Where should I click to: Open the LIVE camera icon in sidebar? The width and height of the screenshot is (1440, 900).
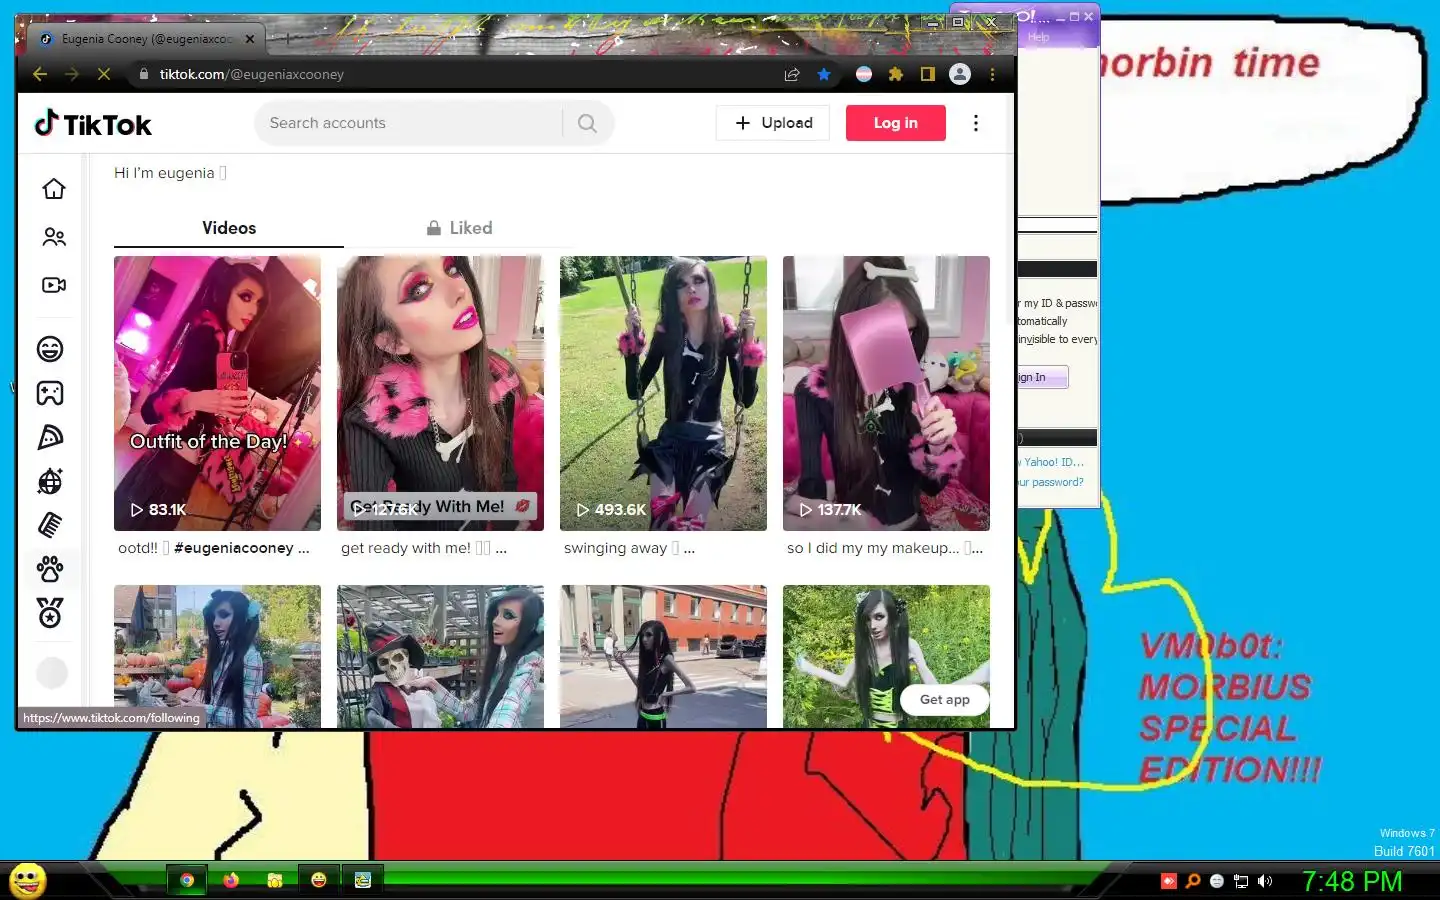pos(54,285)
